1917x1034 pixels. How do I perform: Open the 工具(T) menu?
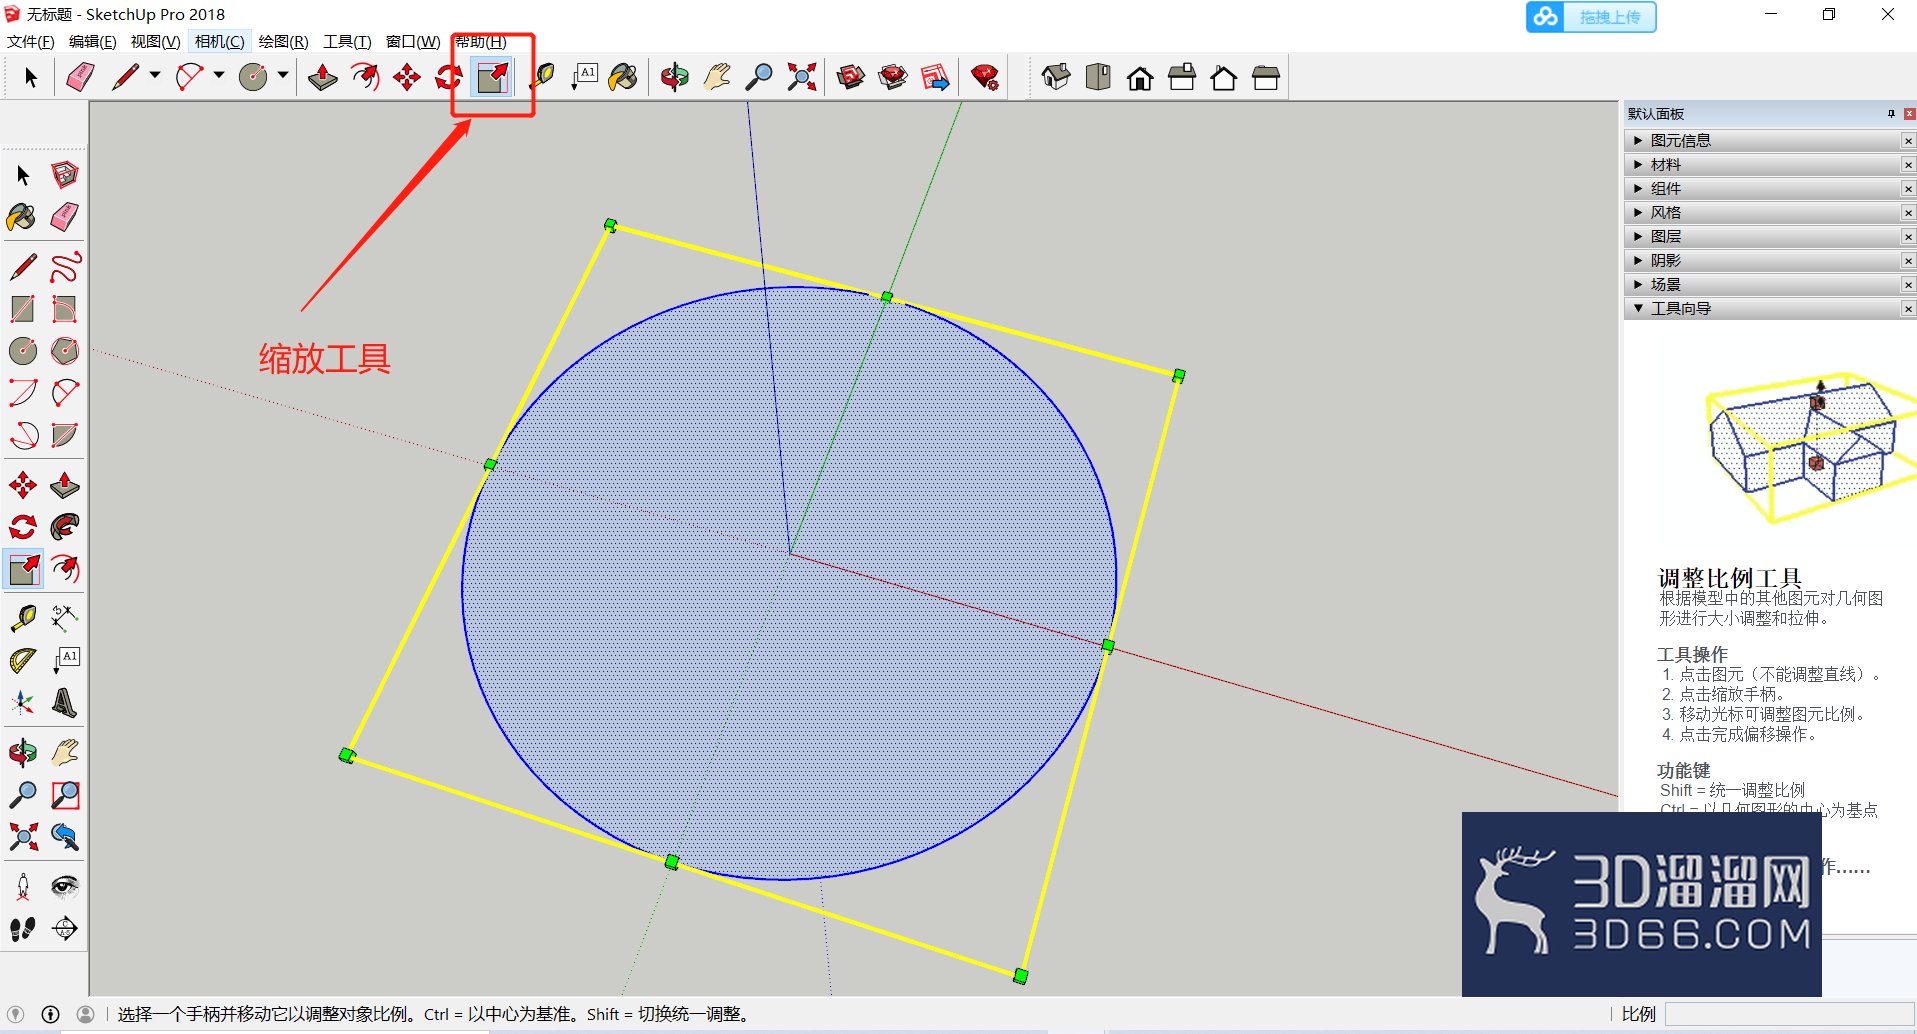tap(347, 41)
